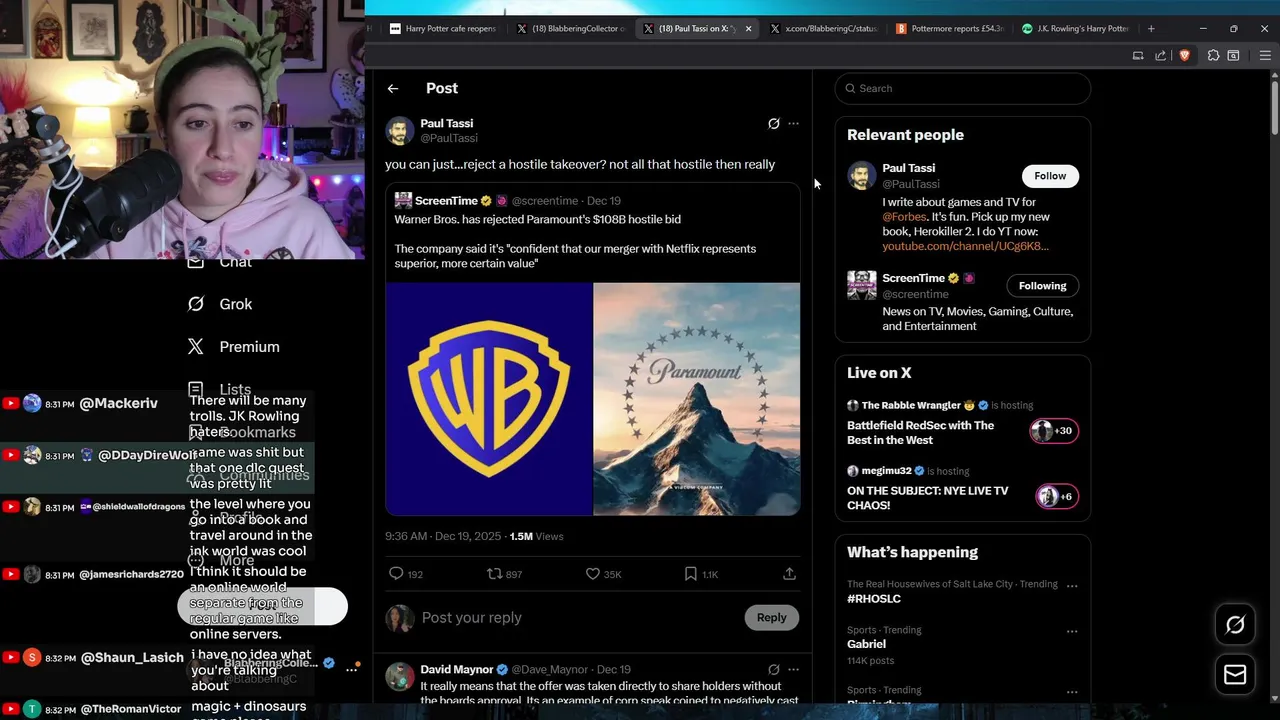Click the screen cast icon in the address bar

tap(1138, 56)
